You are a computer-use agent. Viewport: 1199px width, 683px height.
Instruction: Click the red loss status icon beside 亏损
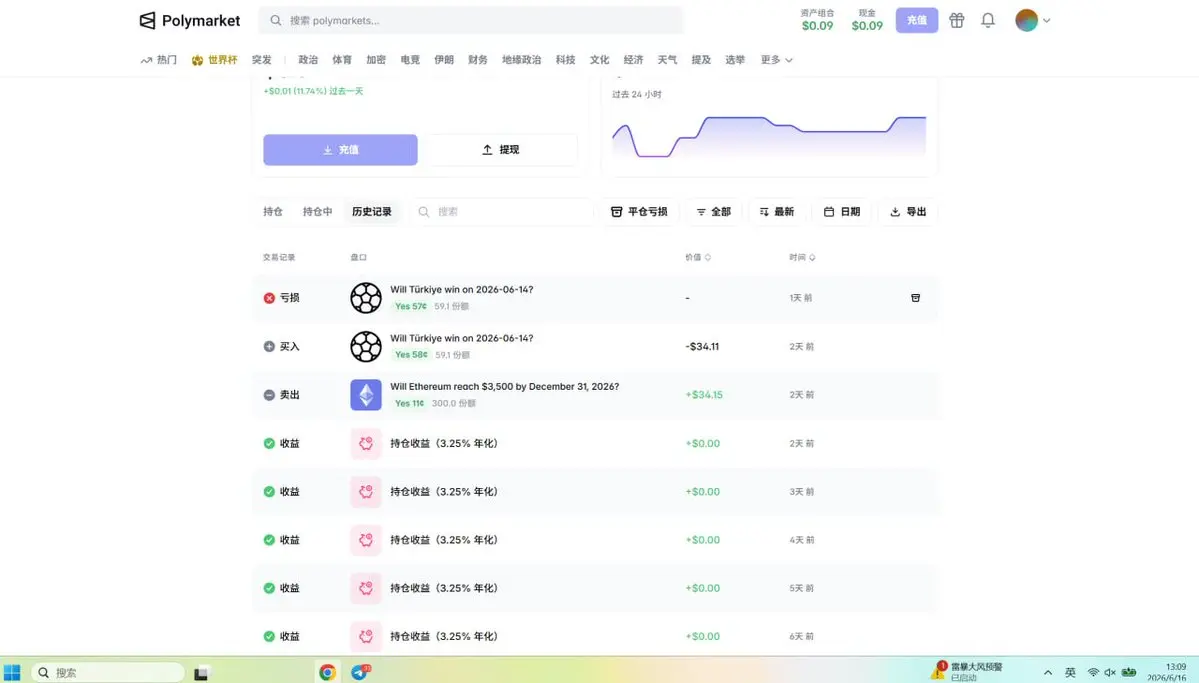(269, 298)
